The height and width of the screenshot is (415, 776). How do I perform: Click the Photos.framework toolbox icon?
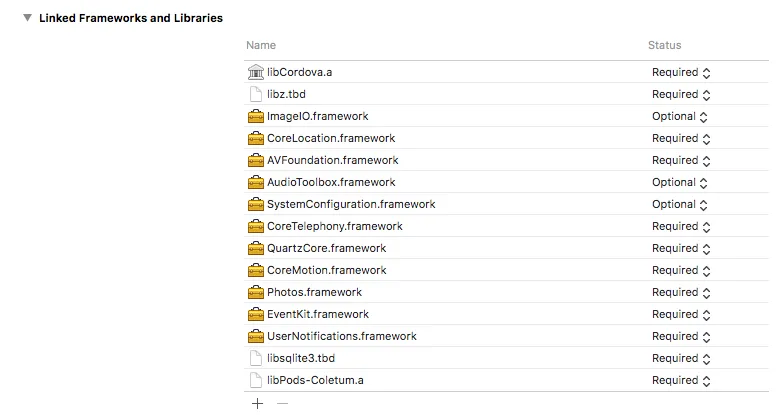255,292
